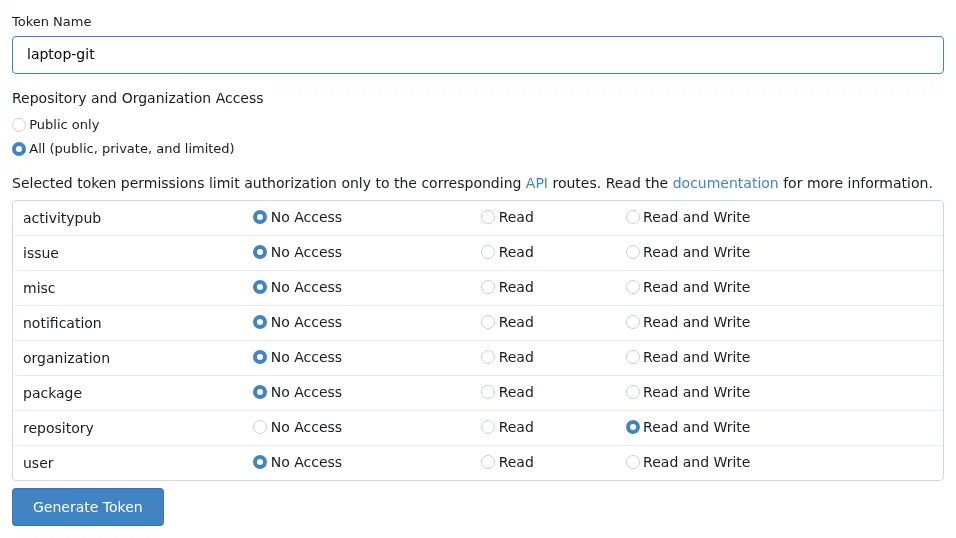
Task: Set activitypub to No Access
Action: pos(260,217)
